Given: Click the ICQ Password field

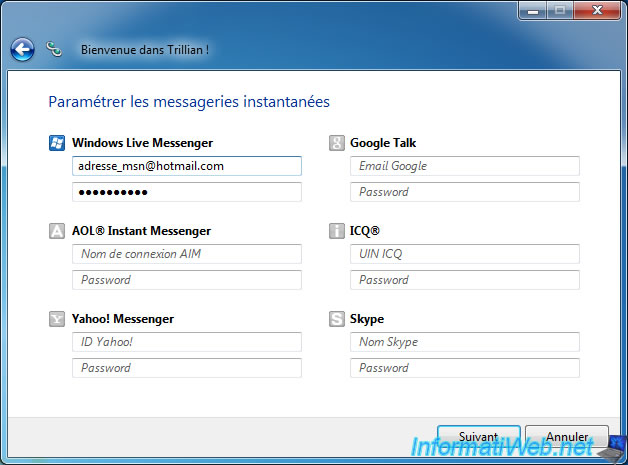Looking at the screenshot, I should point(465,280).
